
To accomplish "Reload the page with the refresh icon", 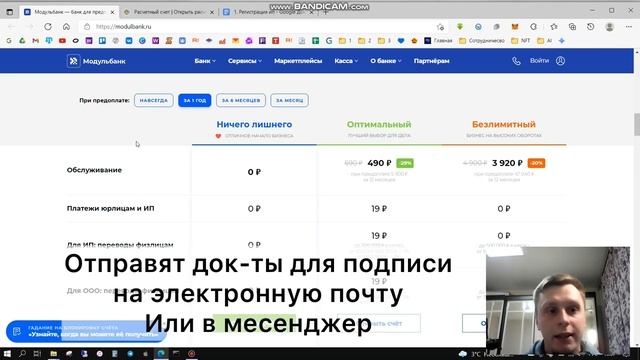I will pos(48,27).
